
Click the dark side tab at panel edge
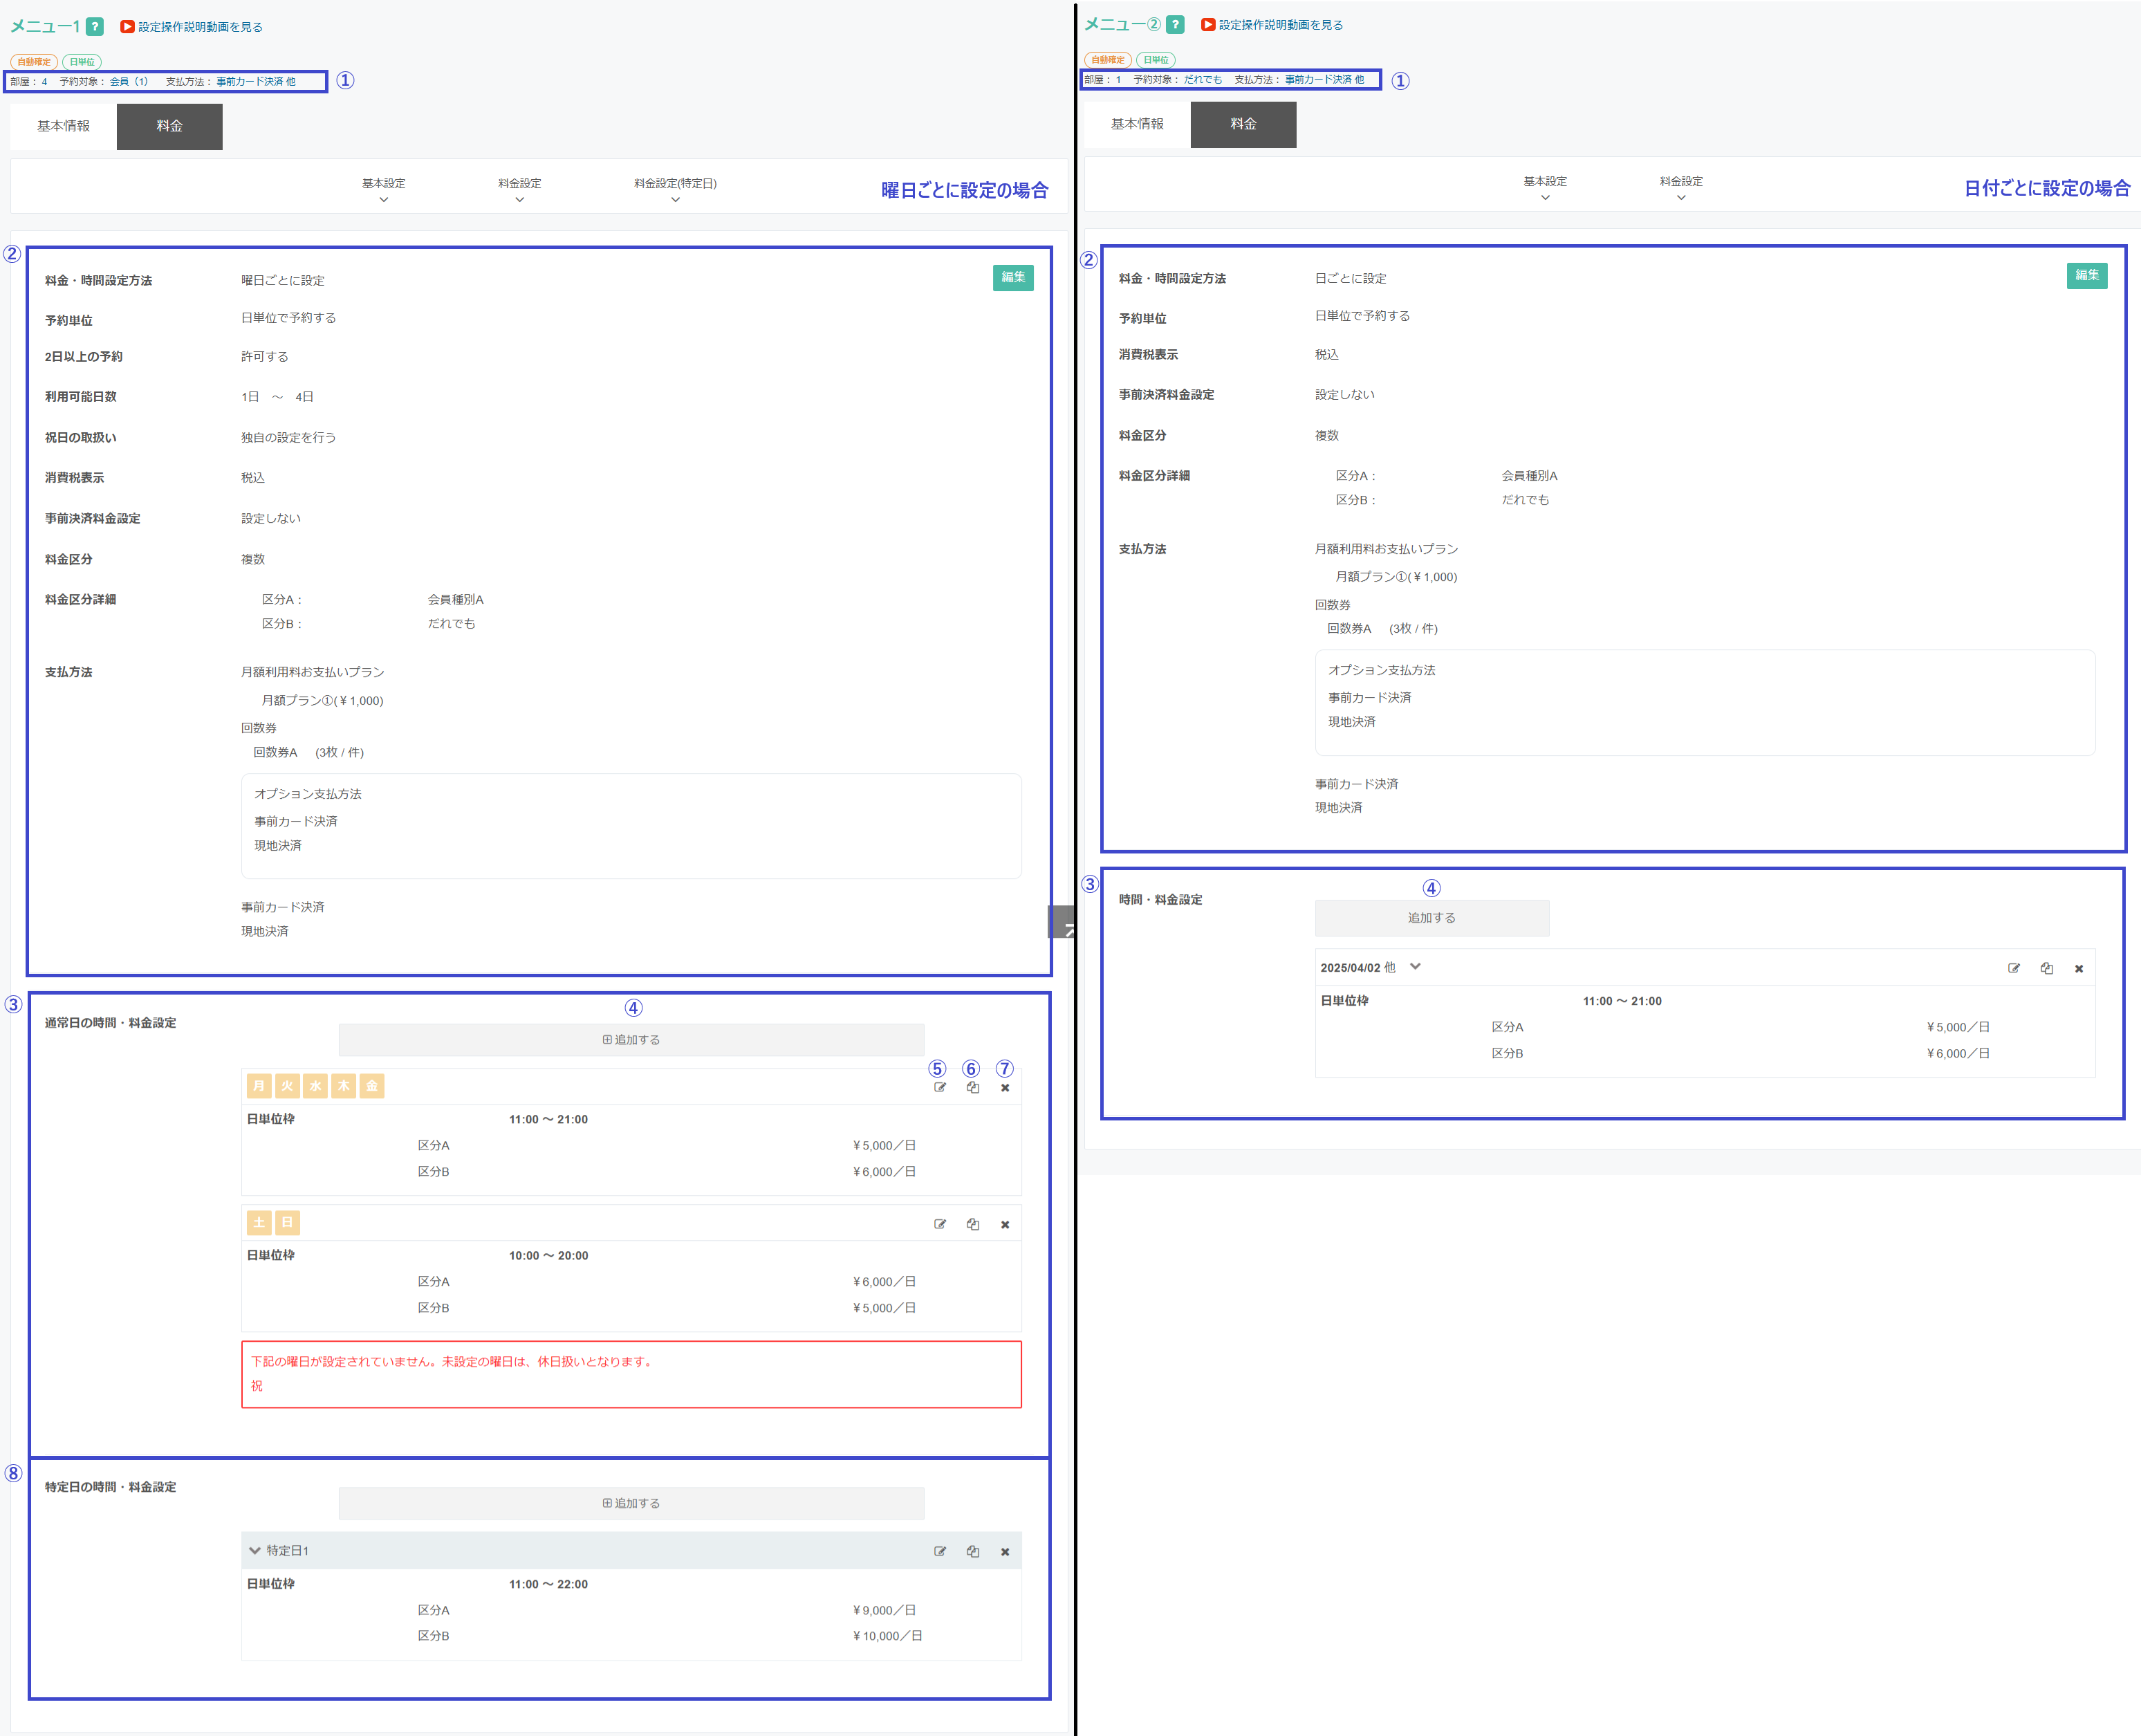[1061, 922]
